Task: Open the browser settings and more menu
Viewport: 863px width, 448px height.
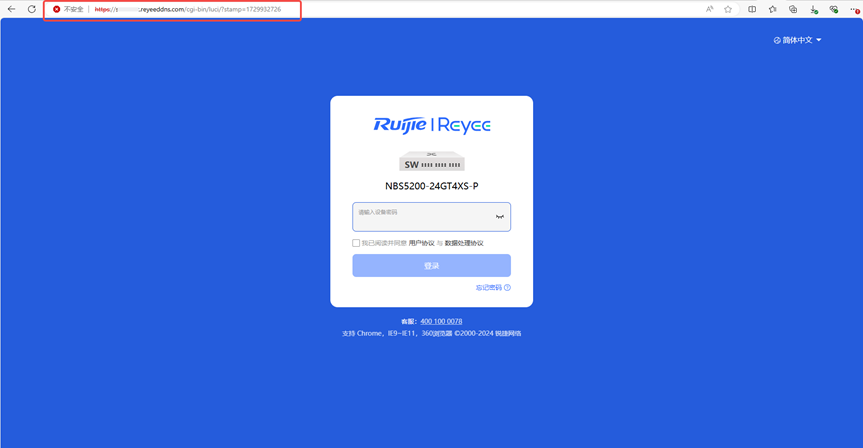Action: click(855, 9)
